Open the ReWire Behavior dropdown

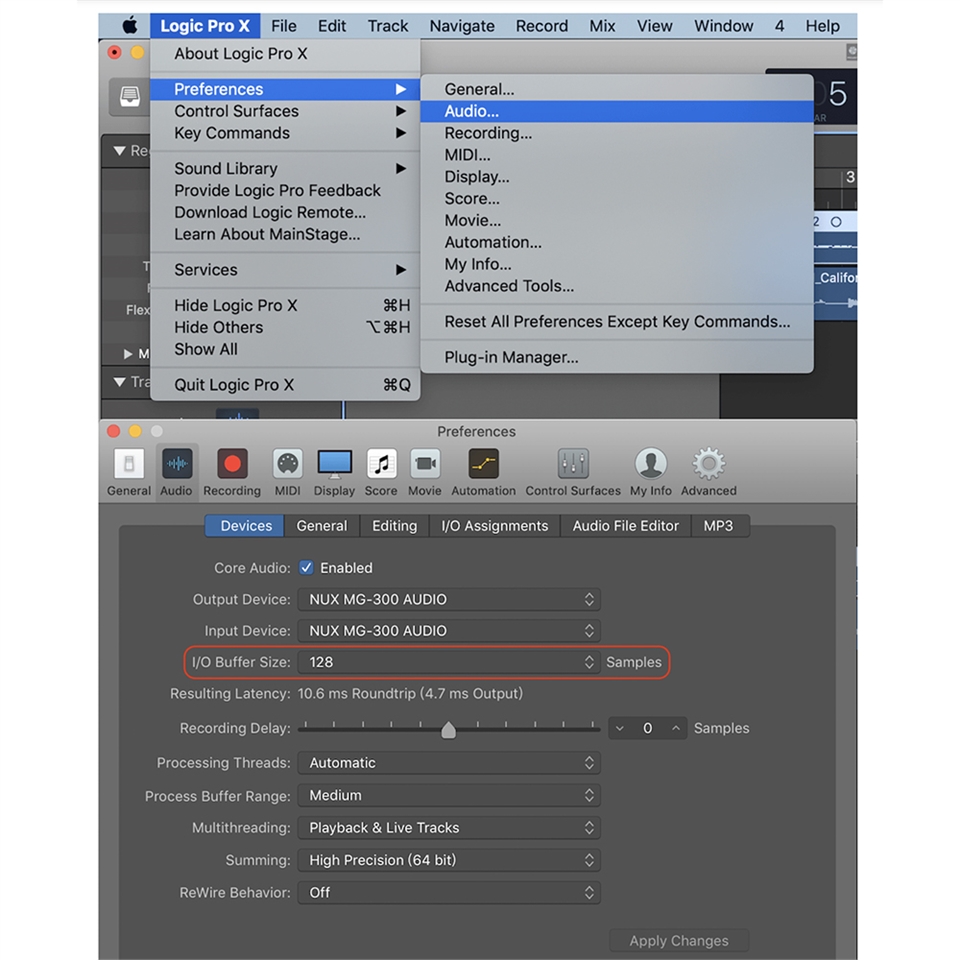pos(449,893)
